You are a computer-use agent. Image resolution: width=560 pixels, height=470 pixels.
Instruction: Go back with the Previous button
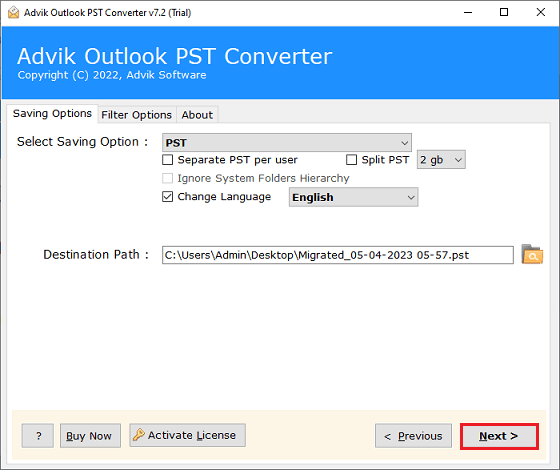[x=413, y=436]
